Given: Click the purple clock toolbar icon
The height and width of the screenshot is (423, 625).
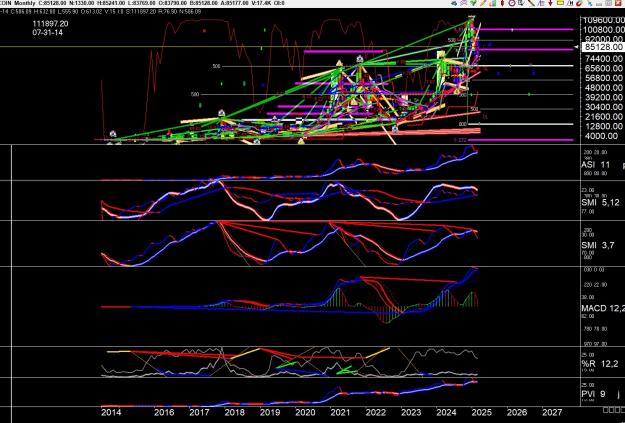Looking at the screenshot, I should [512, 3].
